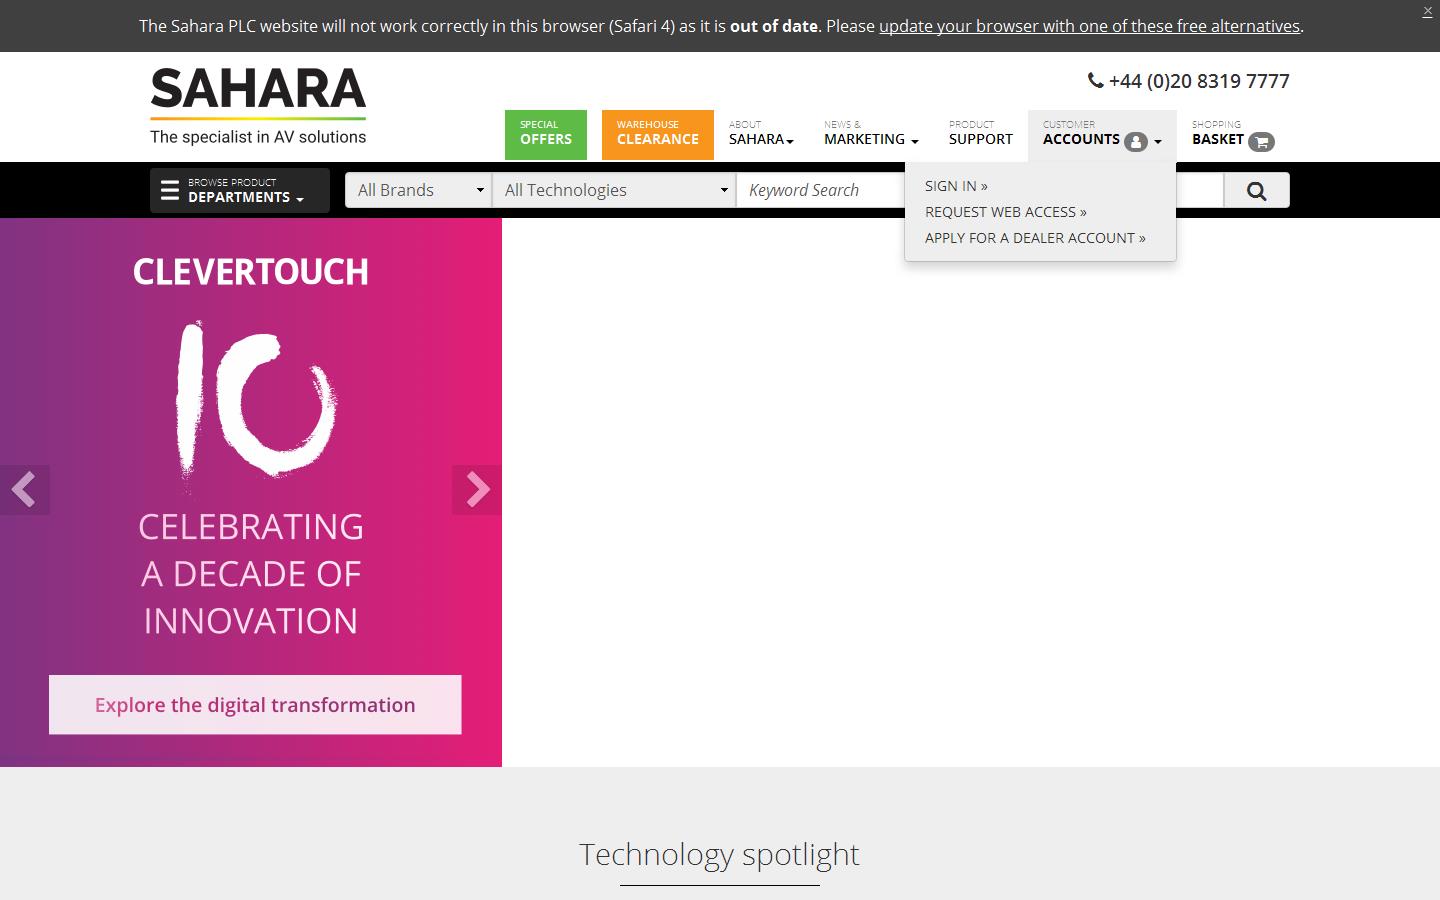
Task: Follow the update your browser link
Action: pos(1089,26)
